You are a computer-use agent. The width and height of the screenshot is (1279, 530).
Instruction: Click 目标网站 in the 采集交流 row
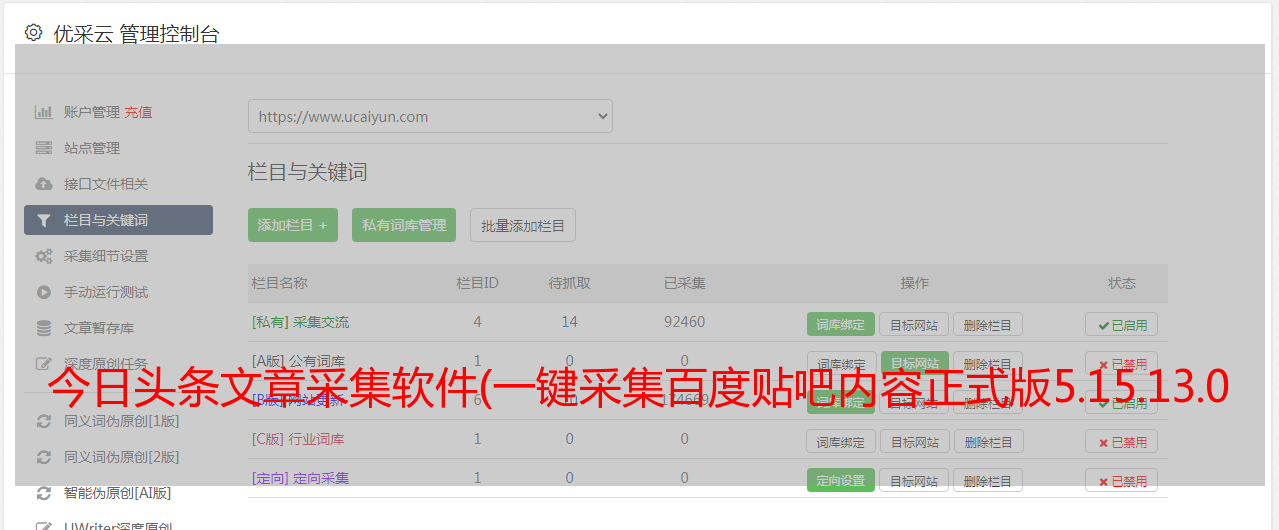coord(914,324)
